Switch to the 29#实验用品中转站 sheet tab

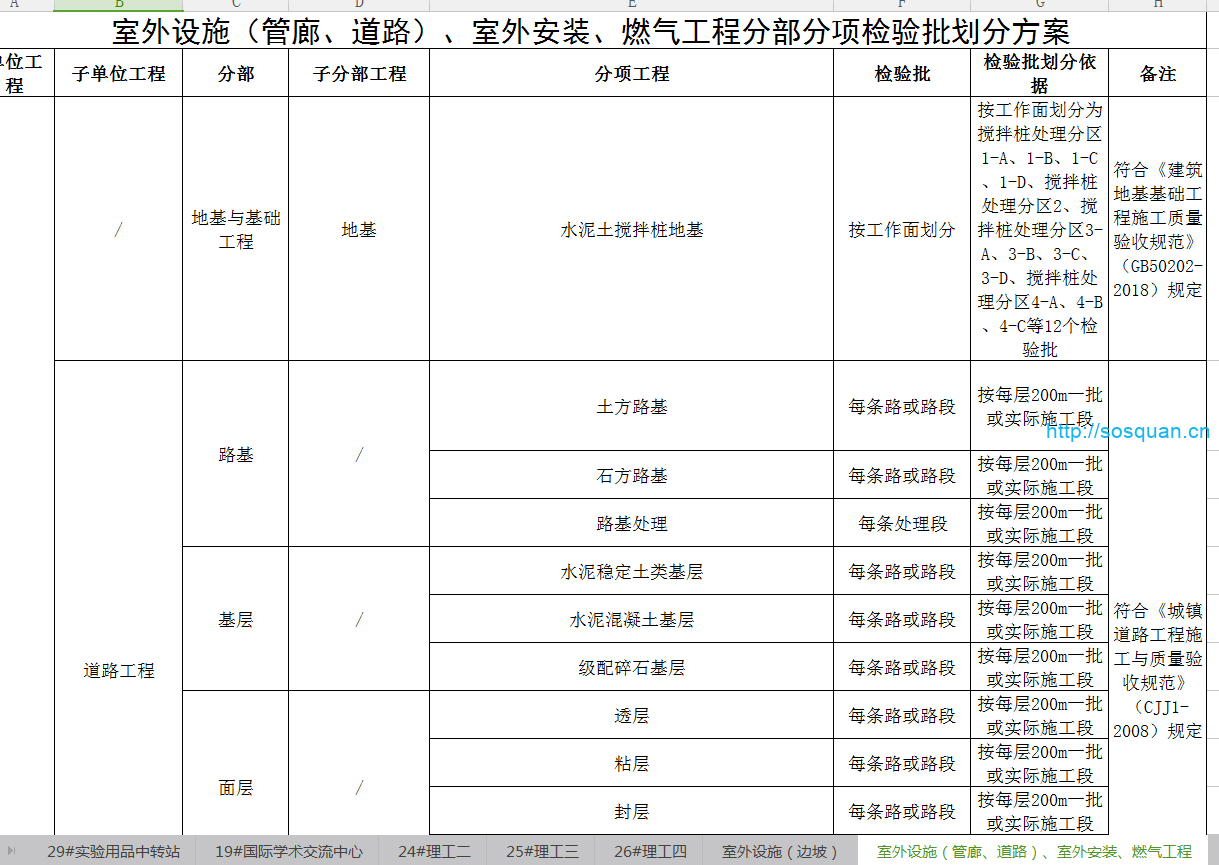point(113,852)
